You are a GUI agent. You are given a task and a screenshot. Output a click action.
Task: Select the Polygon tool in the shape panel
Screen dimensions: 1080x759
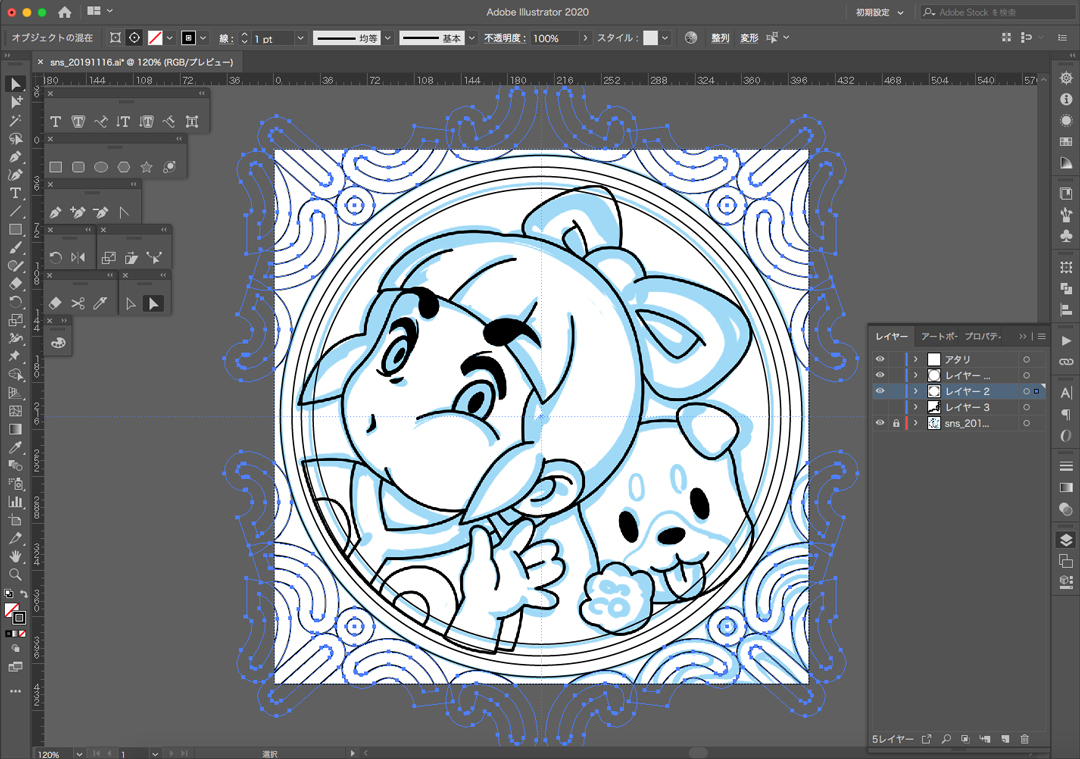[x=123, y=167]
